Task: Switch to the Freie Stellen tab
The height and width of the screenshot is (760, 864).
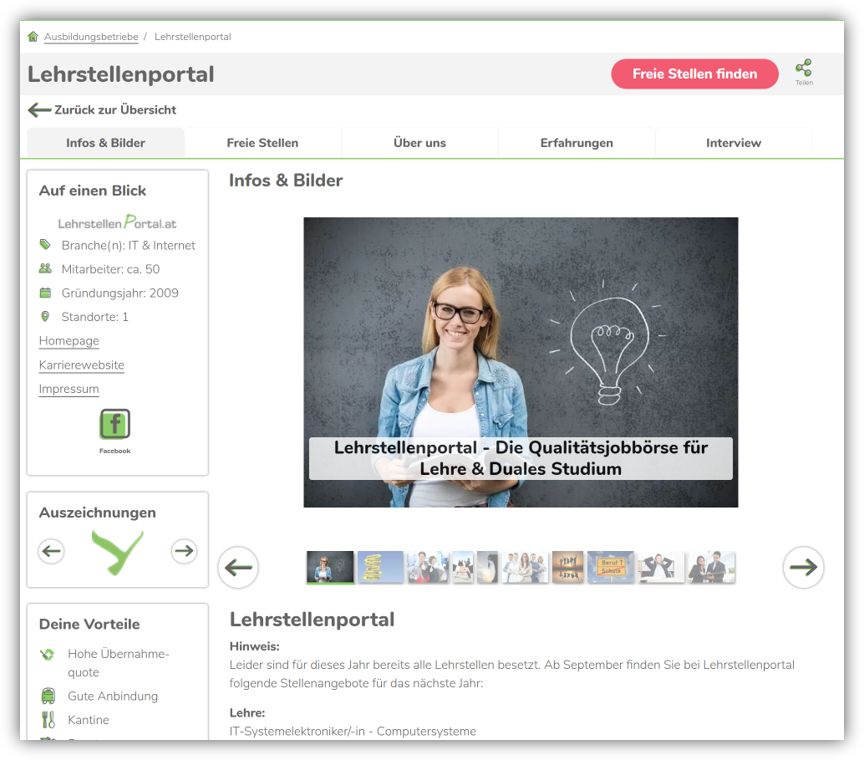Action: pos(262,143)
